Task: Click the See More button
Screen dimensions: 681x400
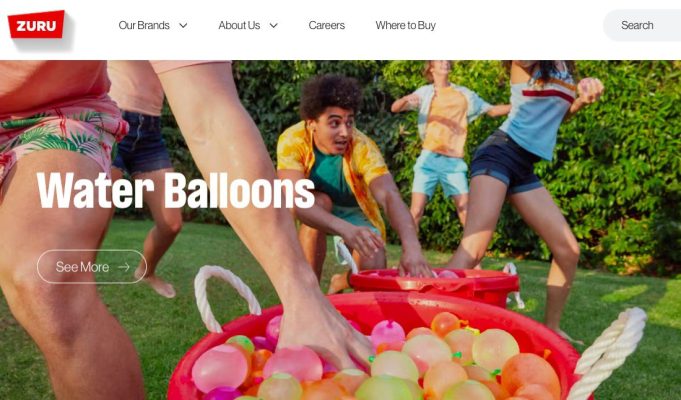Action: coord(92,267)
